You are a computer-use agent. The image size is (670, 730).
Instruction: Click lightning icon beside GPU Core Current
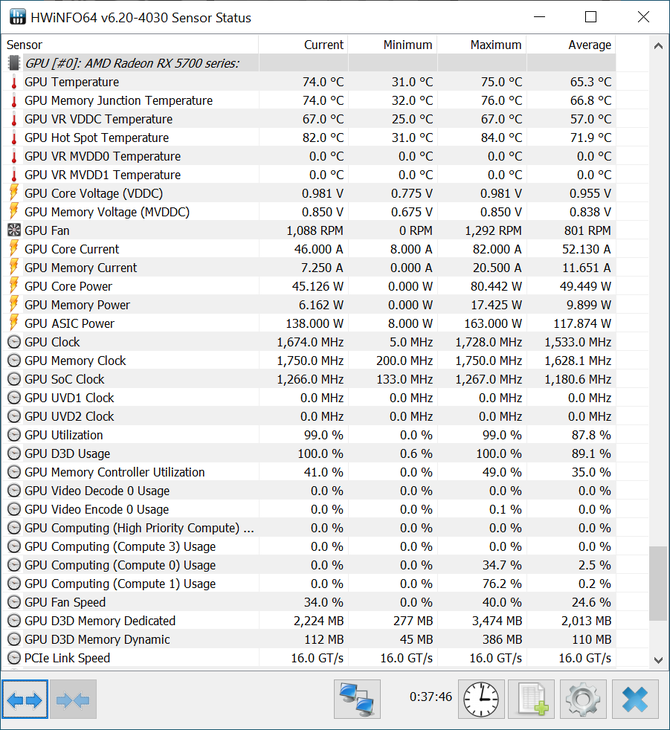pyautogui.click(x=14, y=249)
